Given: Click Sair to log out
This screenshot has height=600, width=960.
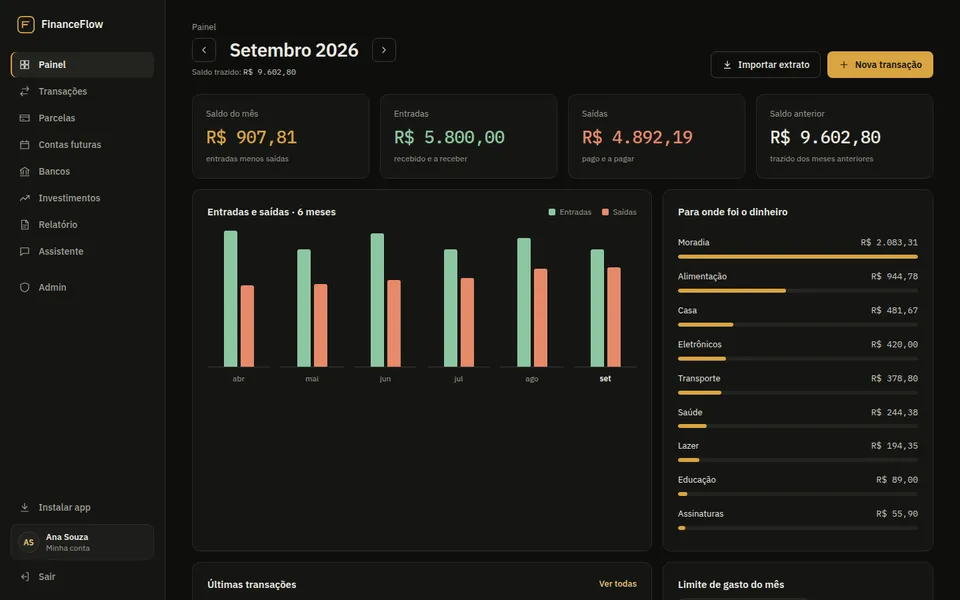Looking at the screenshot, I should coord(82,576).
